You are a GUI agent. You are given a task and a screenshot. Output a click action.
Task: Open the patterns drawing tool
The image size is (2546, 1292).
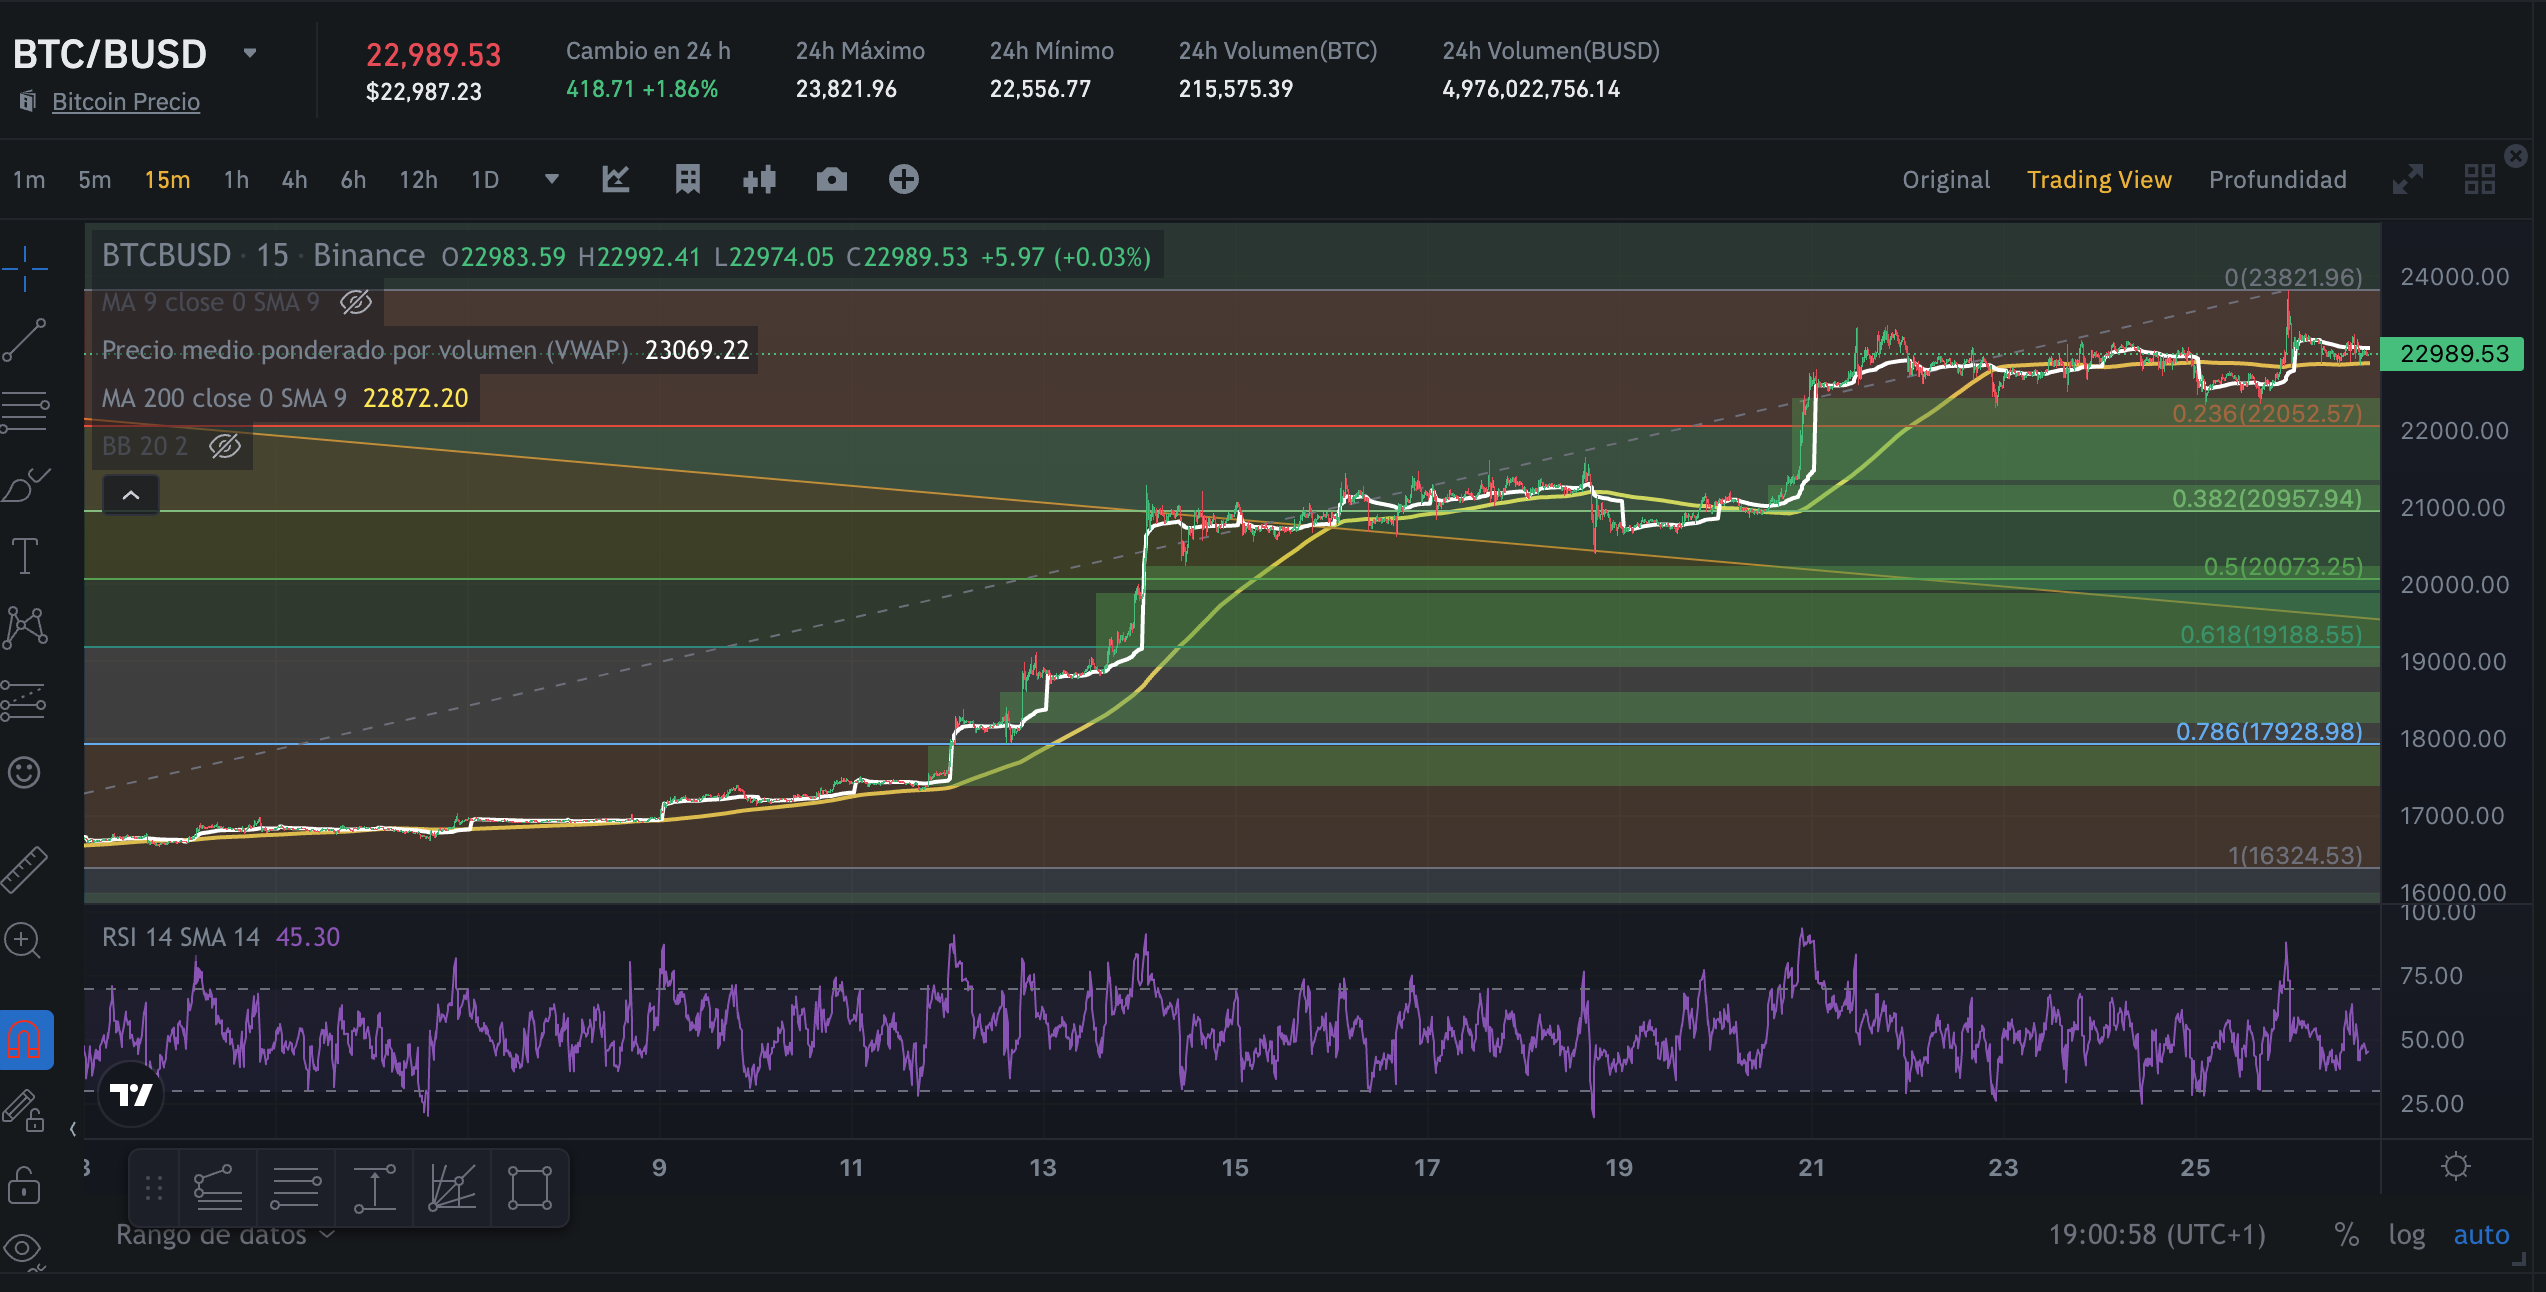click(x=25, y=627)
